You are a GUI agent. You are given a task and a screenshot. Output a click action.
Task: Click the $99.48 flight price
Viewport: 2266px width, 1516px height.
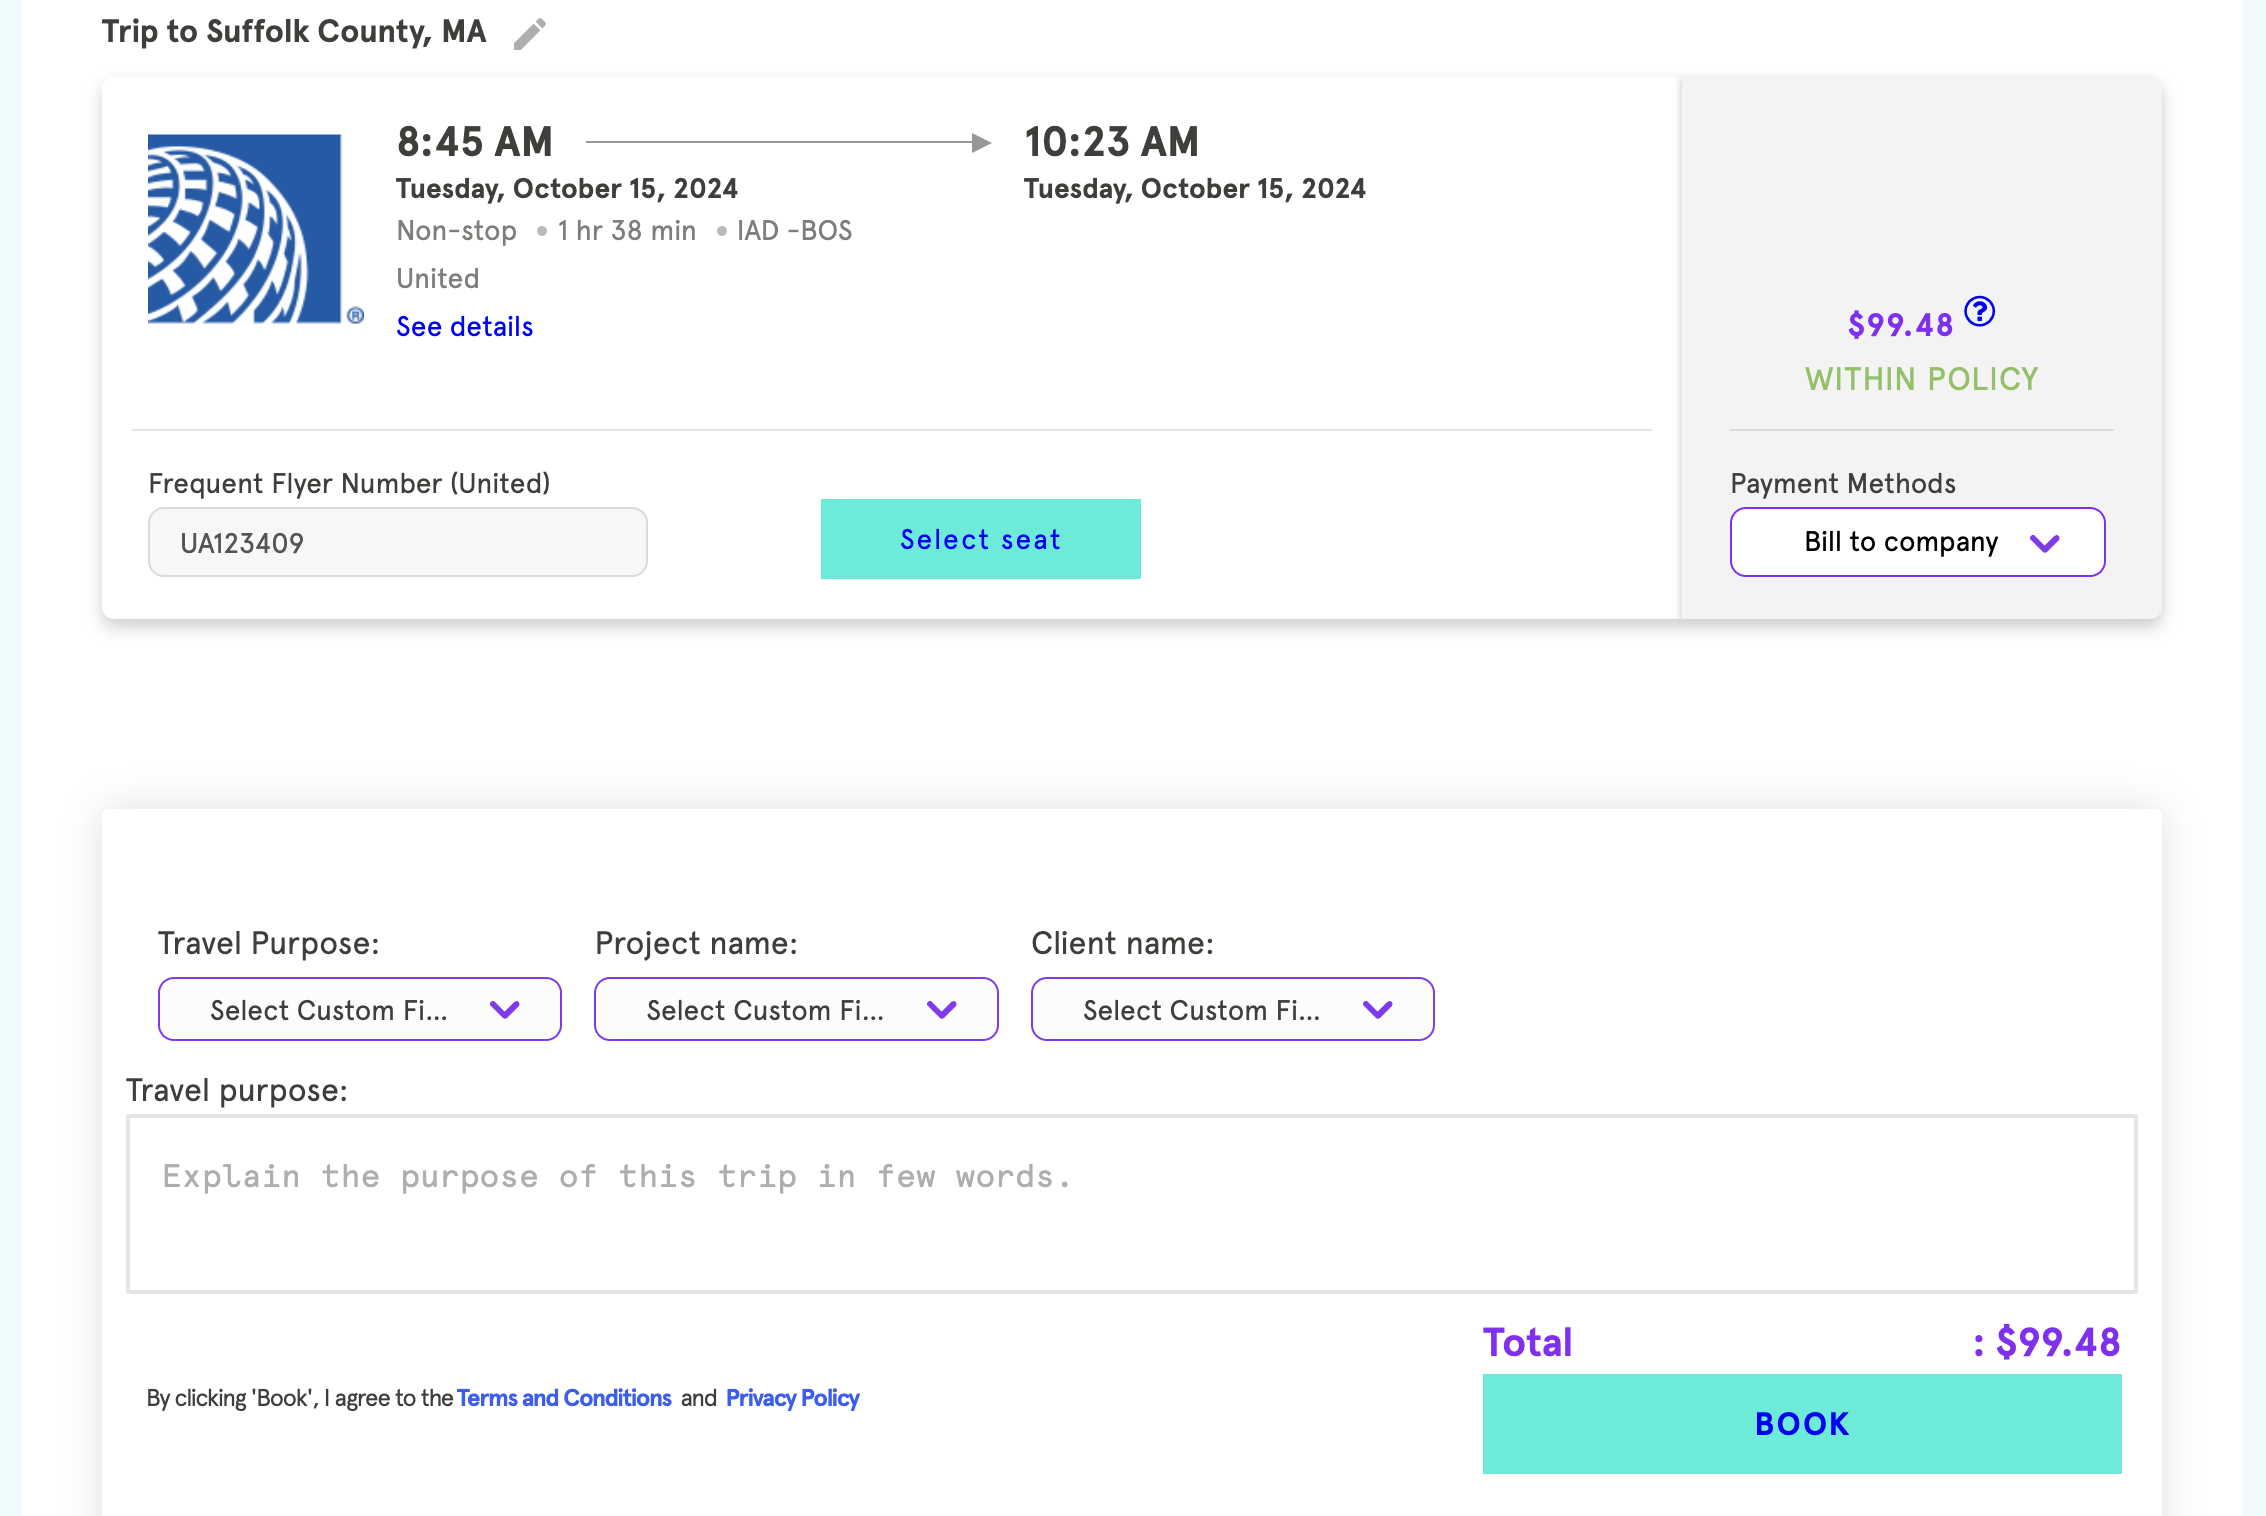click(1899, 325)
